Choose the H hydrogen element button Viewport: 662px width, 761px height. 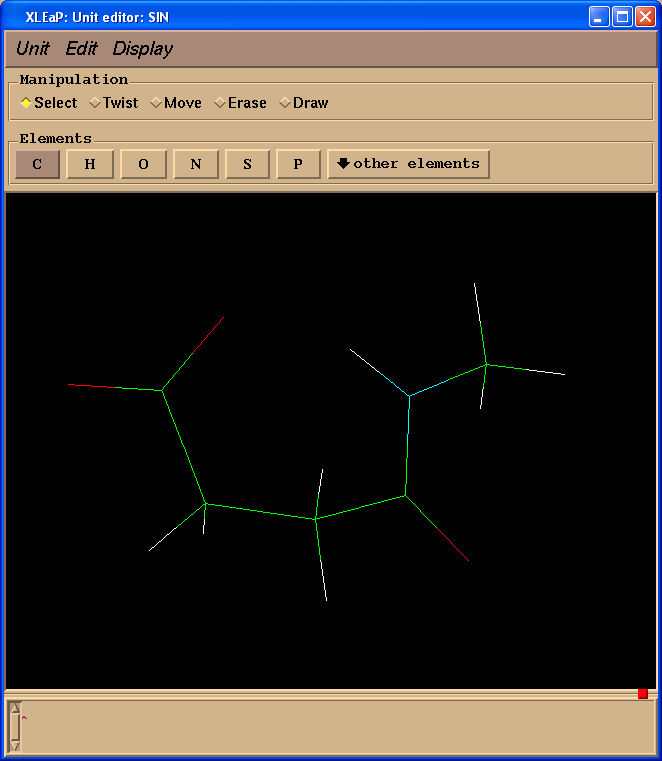pos(90,164)
